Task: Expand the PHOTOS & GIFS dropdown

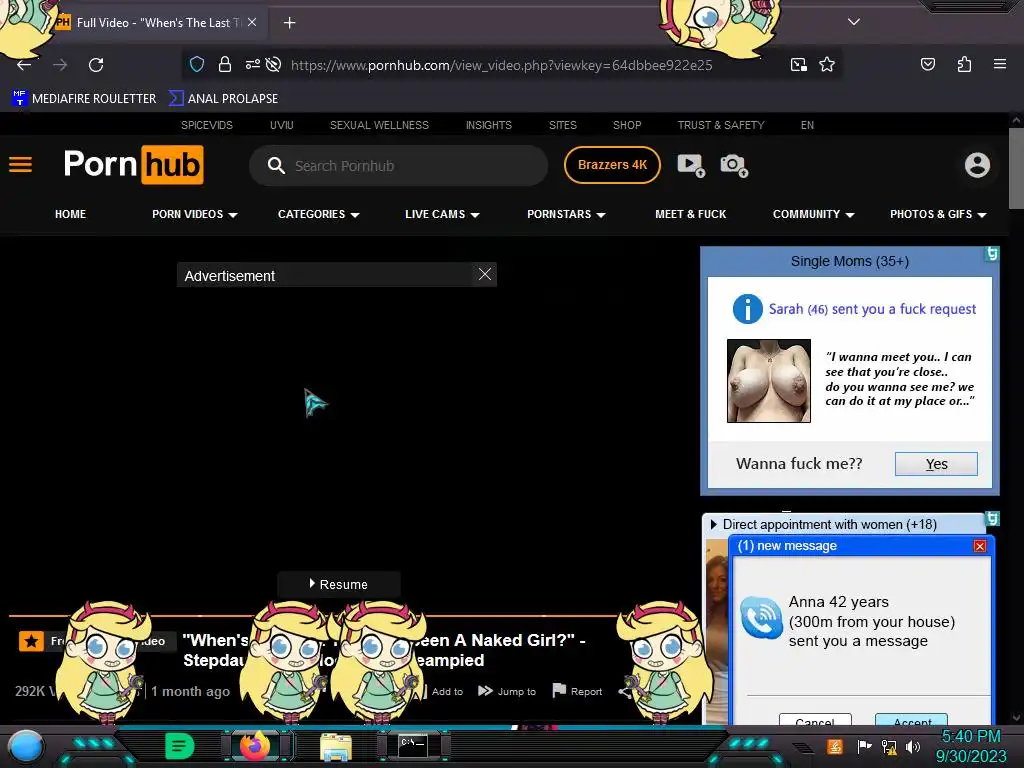Action: click(x=938, y=214)
